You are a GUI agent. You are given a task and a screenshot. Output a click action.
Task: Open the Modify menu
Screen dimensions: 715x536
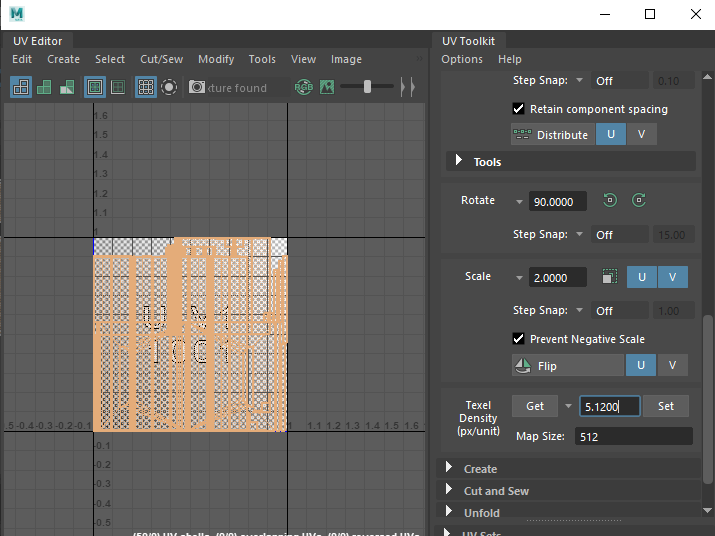coord(216,59)
